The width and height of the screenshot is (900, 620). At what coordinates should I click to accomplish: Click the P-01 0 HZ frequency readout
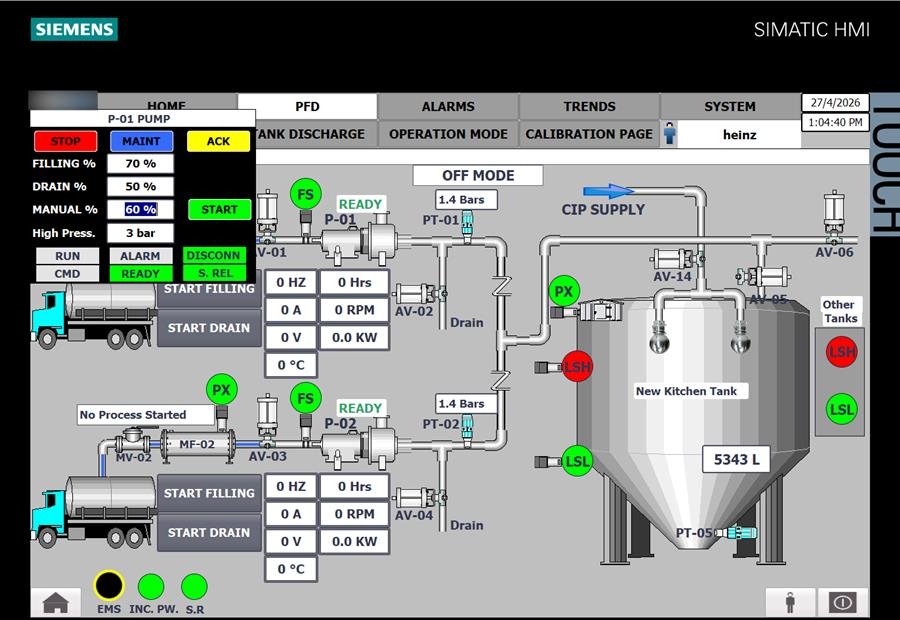291,282
